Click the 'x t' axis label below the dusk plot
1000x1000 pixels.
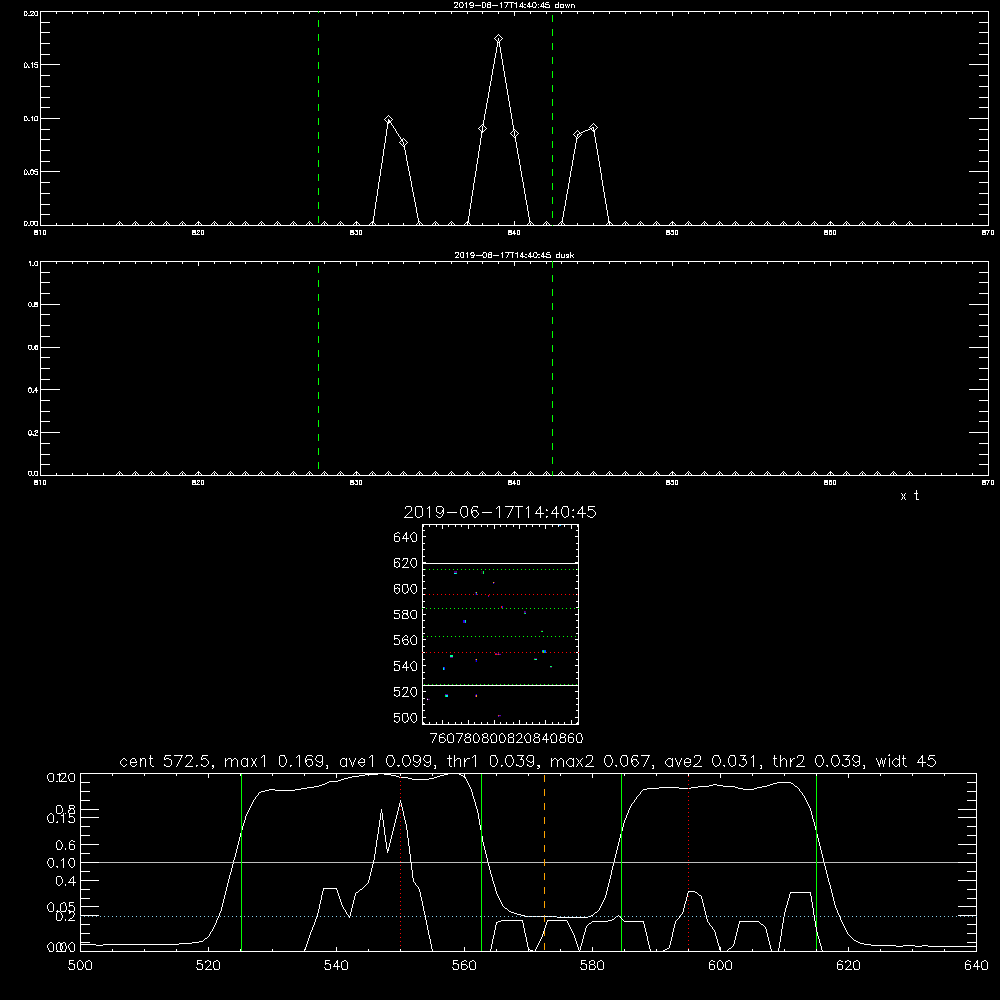coord(909,496)
